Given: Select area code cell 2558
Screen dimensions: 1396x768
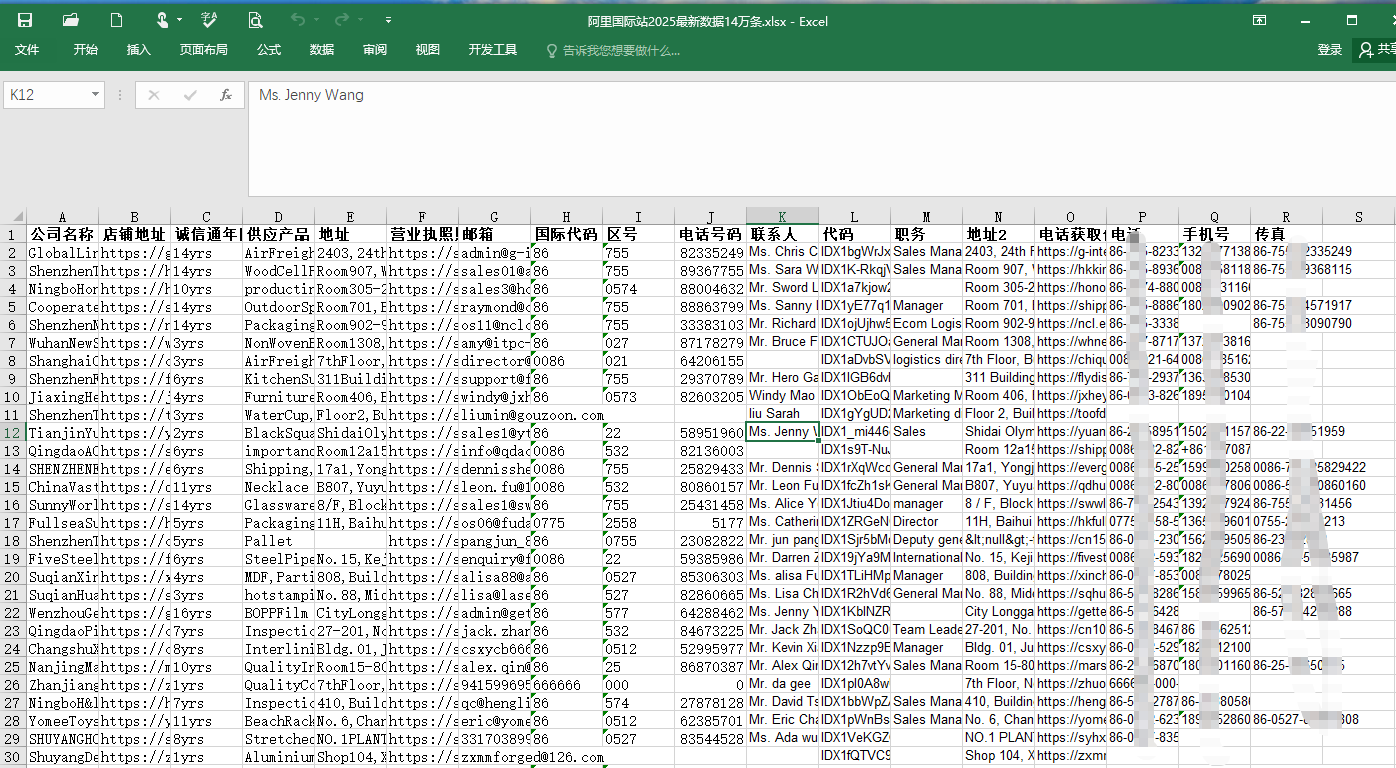Looking at the screenshot, I should click(x=639, y=522).
